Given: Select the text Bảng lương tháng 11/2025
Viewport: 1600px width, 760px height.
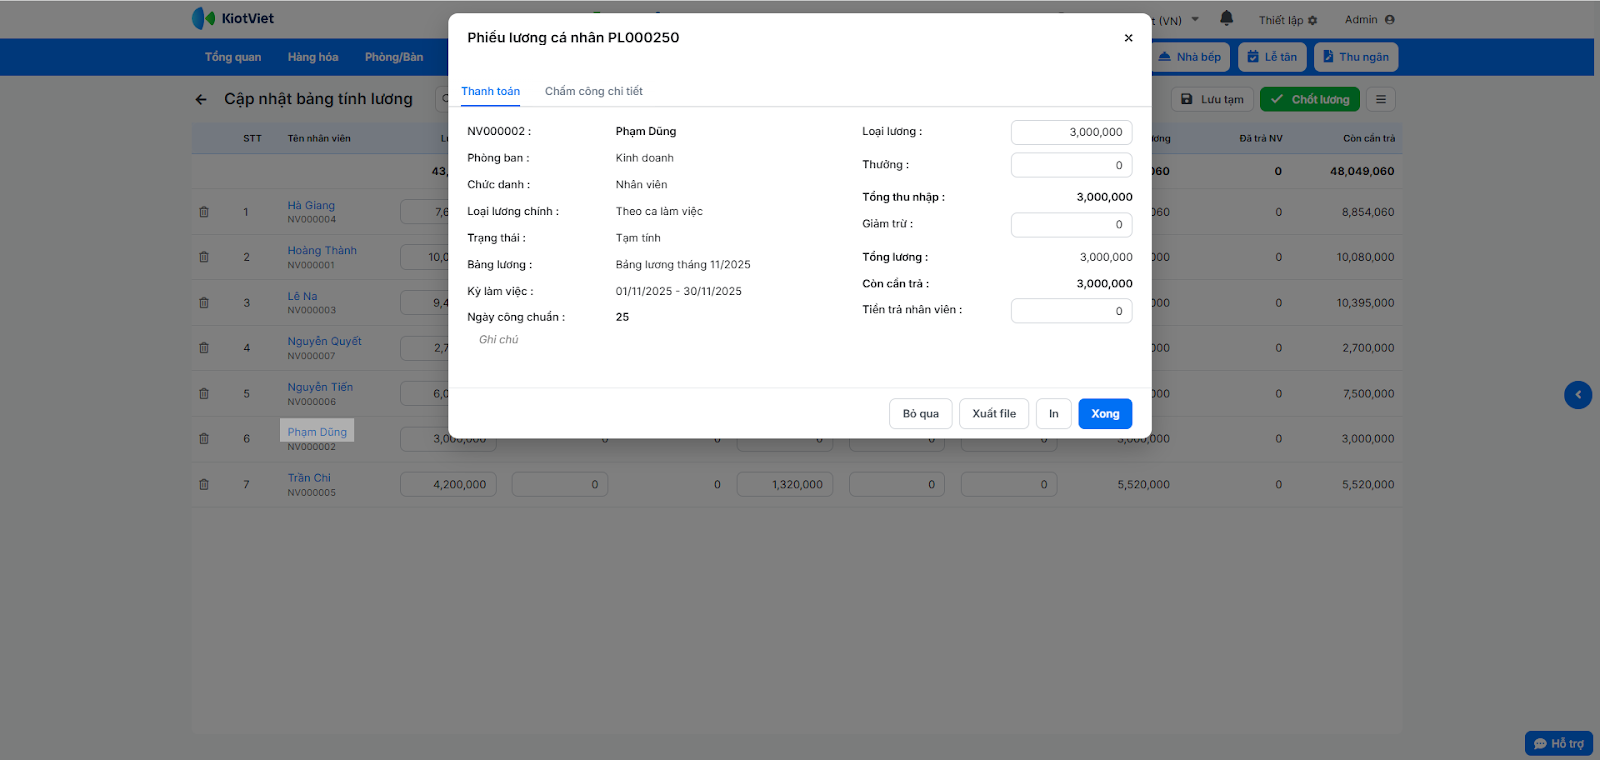Looking at the screenshot, I should (683, 265).
